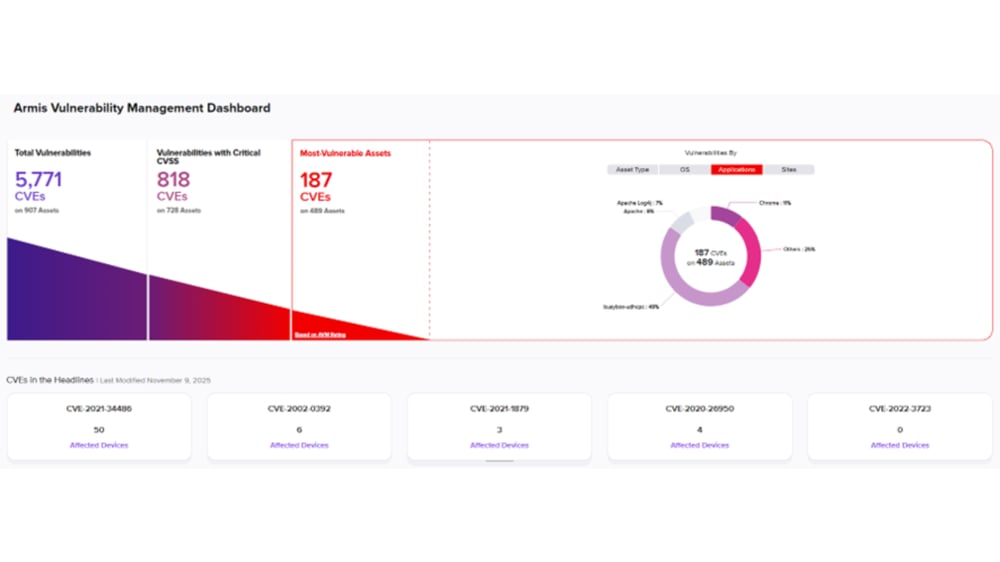The height and width of the screenshot is (562, 1000).
Task: Click the Applications tab
Action: [736, 170]
